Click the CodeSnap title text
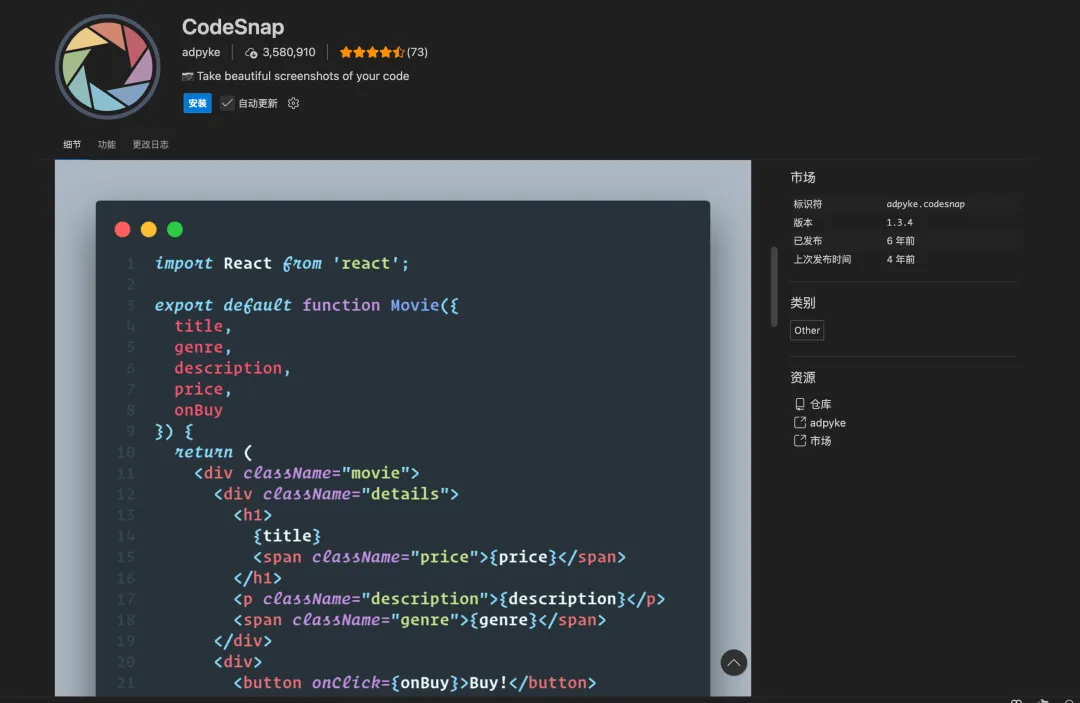 tap(233, 27)
